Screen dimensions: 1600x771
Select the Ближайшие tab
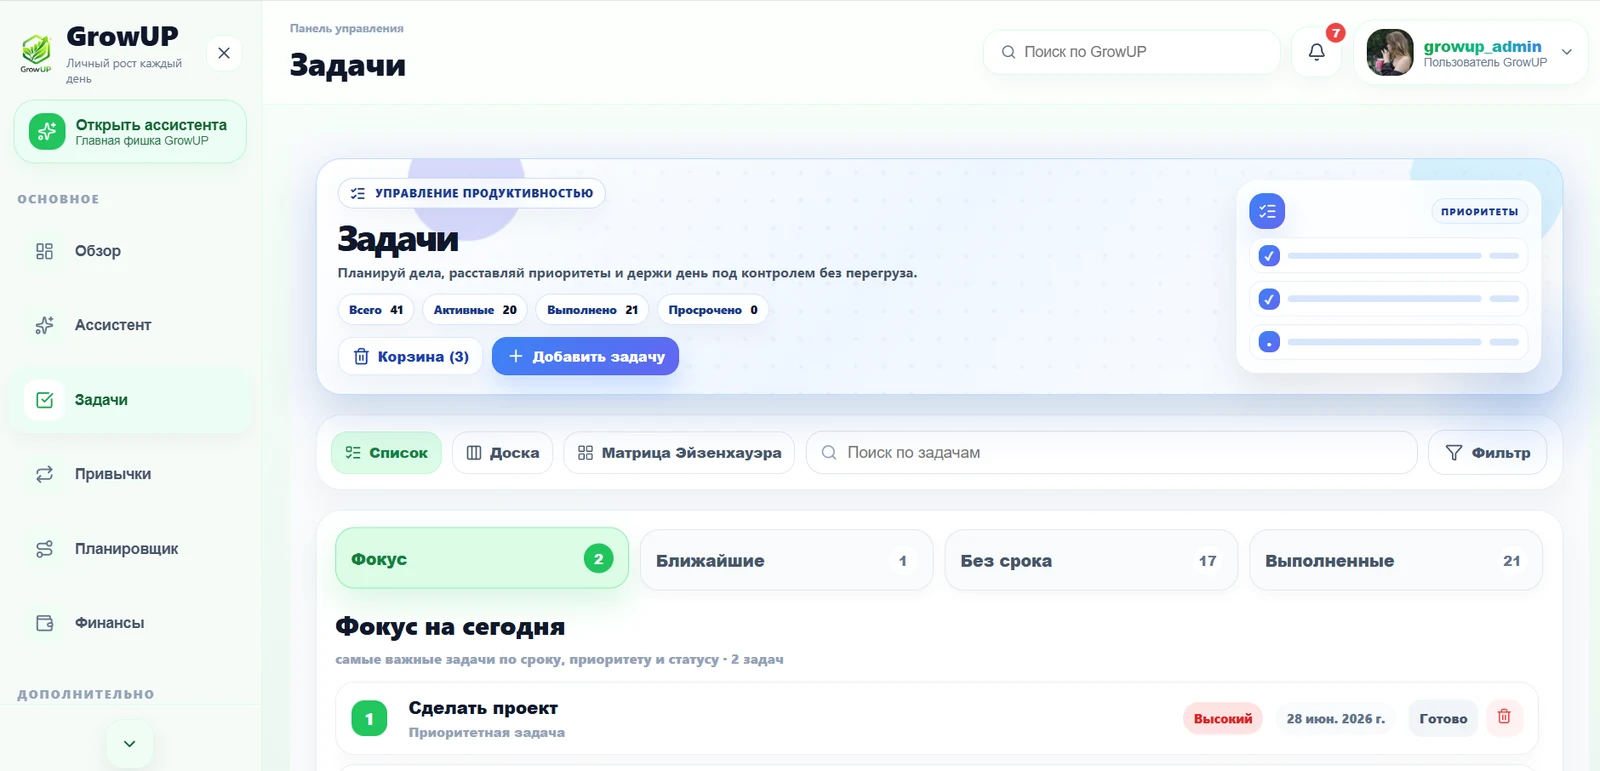[x=786, y=561]
